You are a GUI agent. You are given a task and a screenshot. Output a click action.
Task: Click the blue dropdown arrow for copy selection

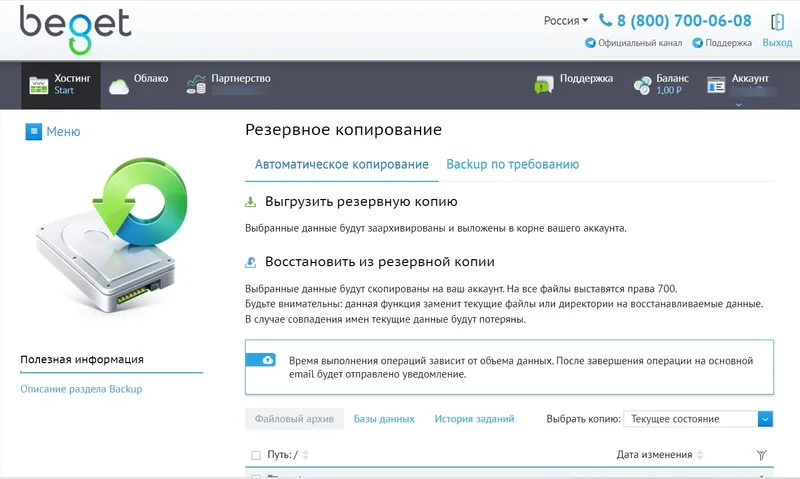[765, 419]
